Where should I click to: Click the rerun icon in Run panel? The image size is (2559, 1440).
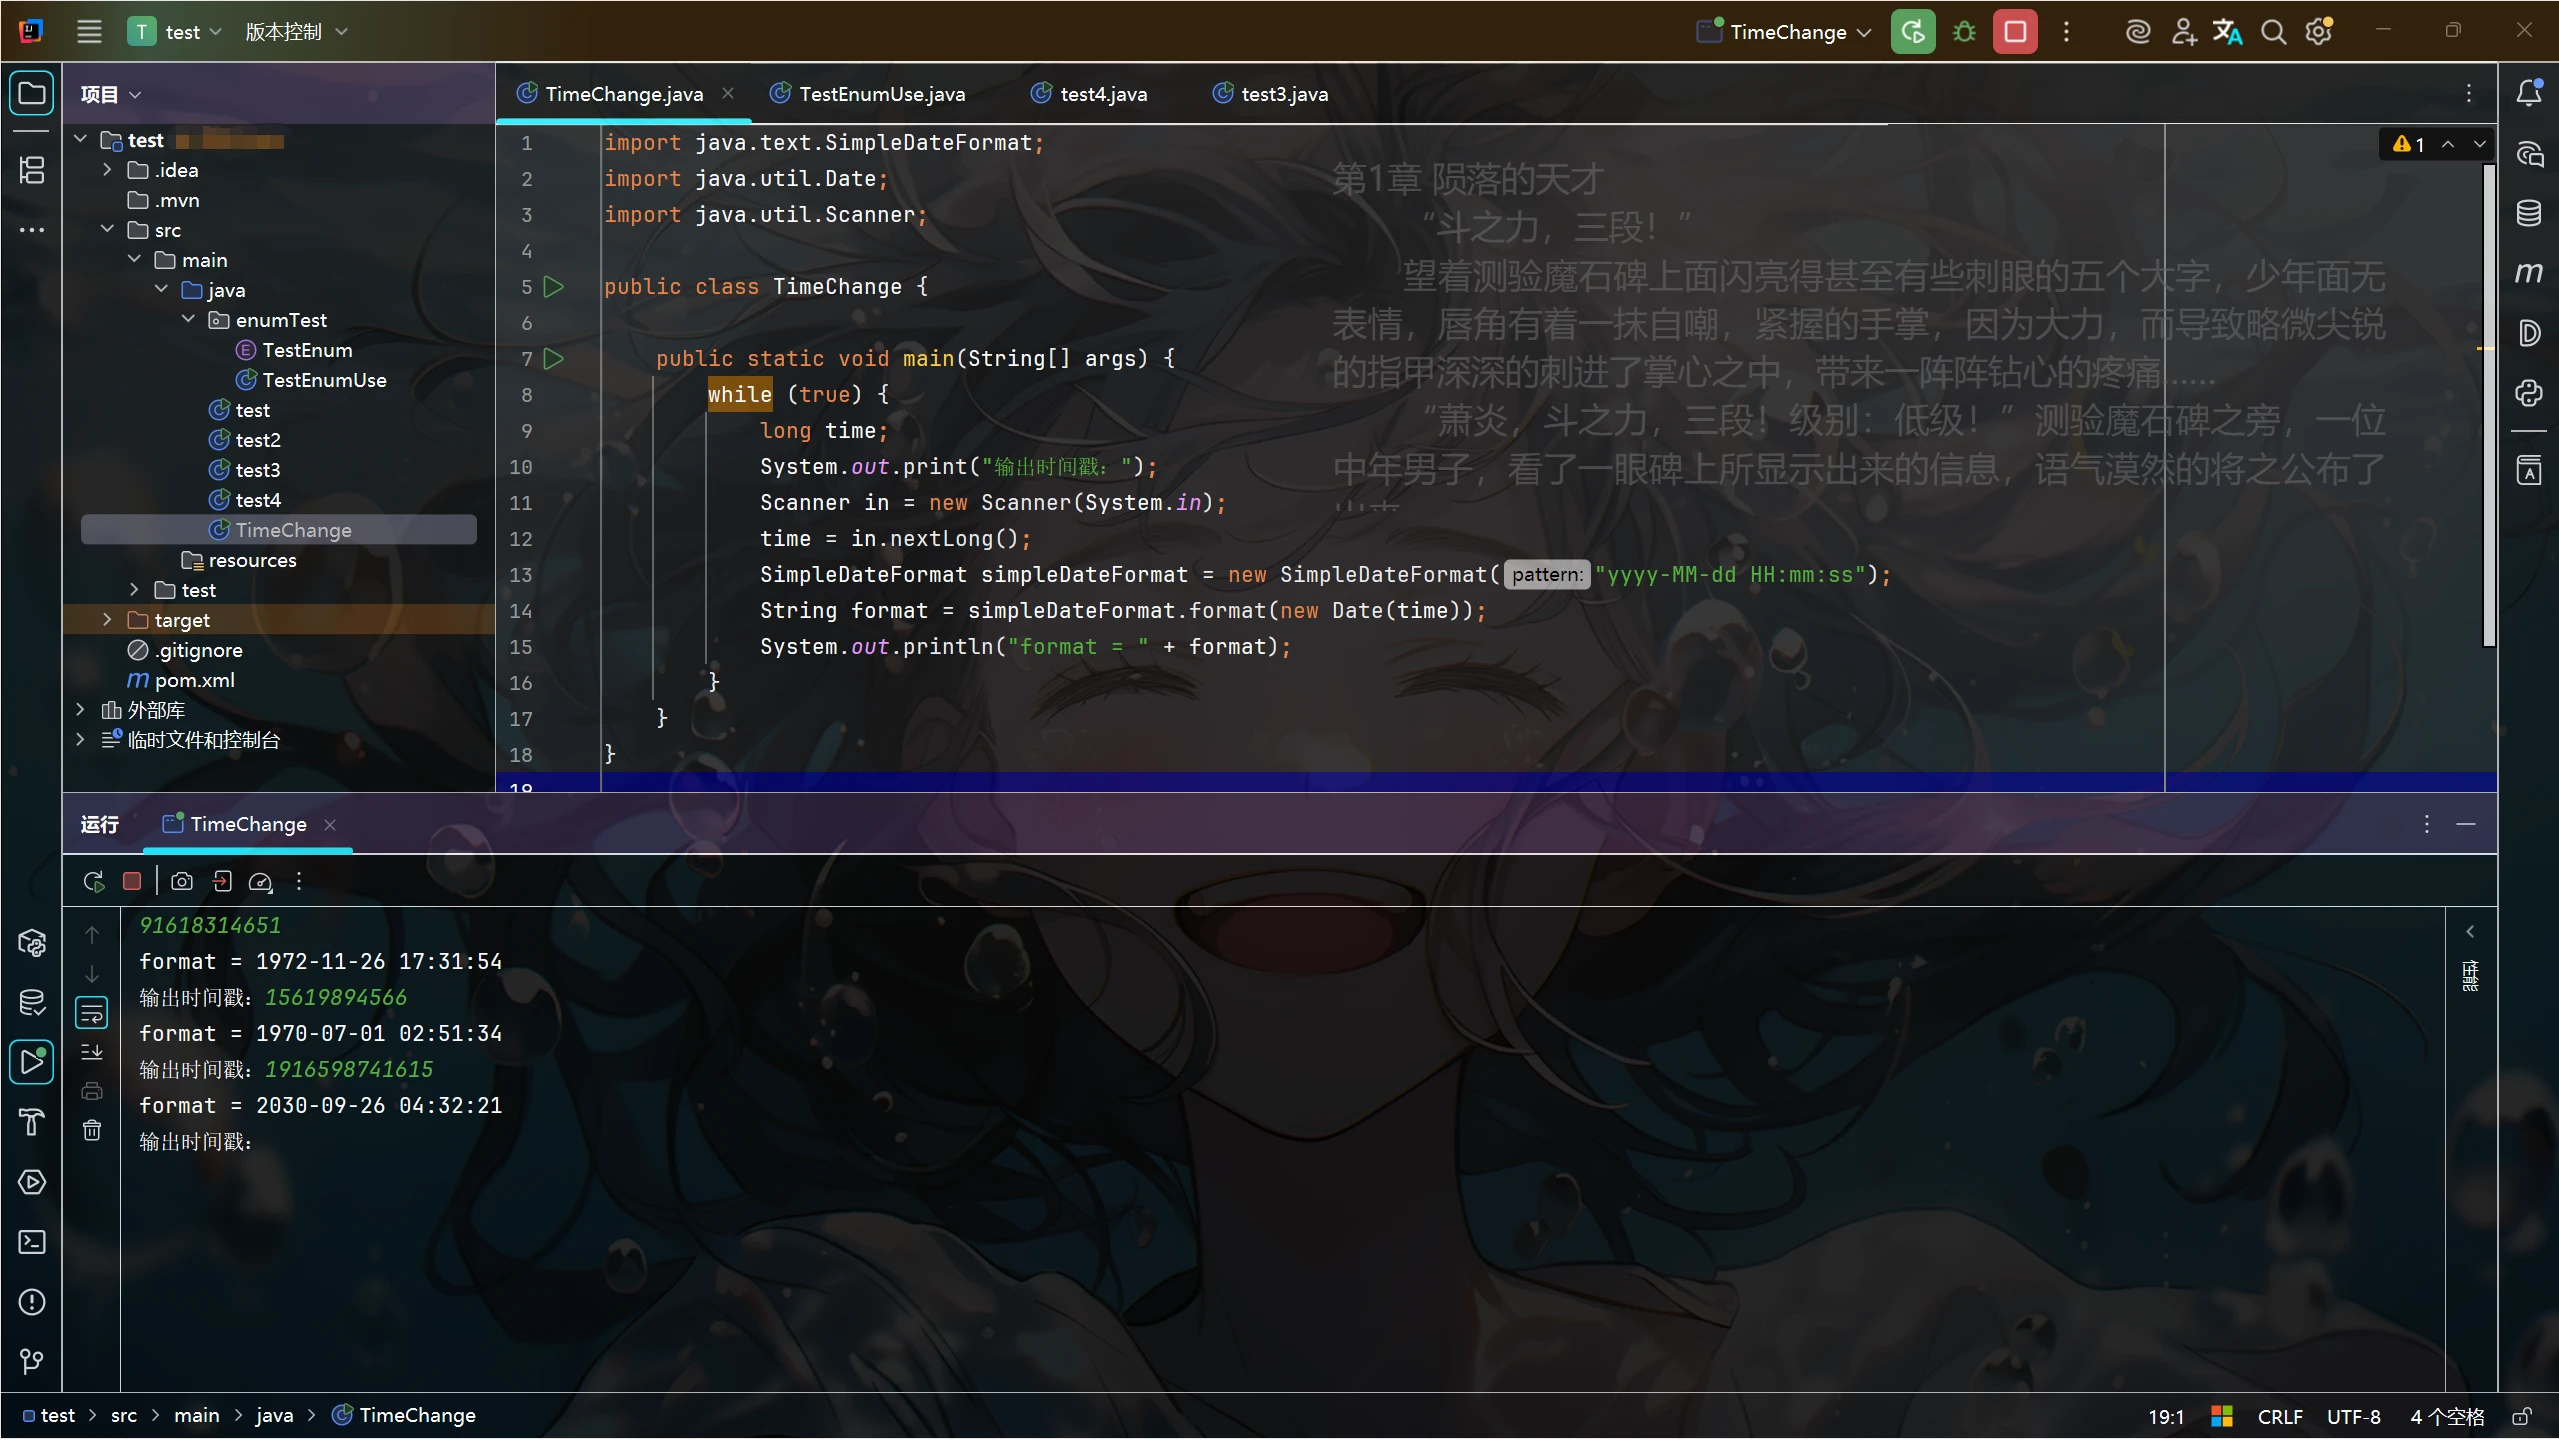click(94, 881)
